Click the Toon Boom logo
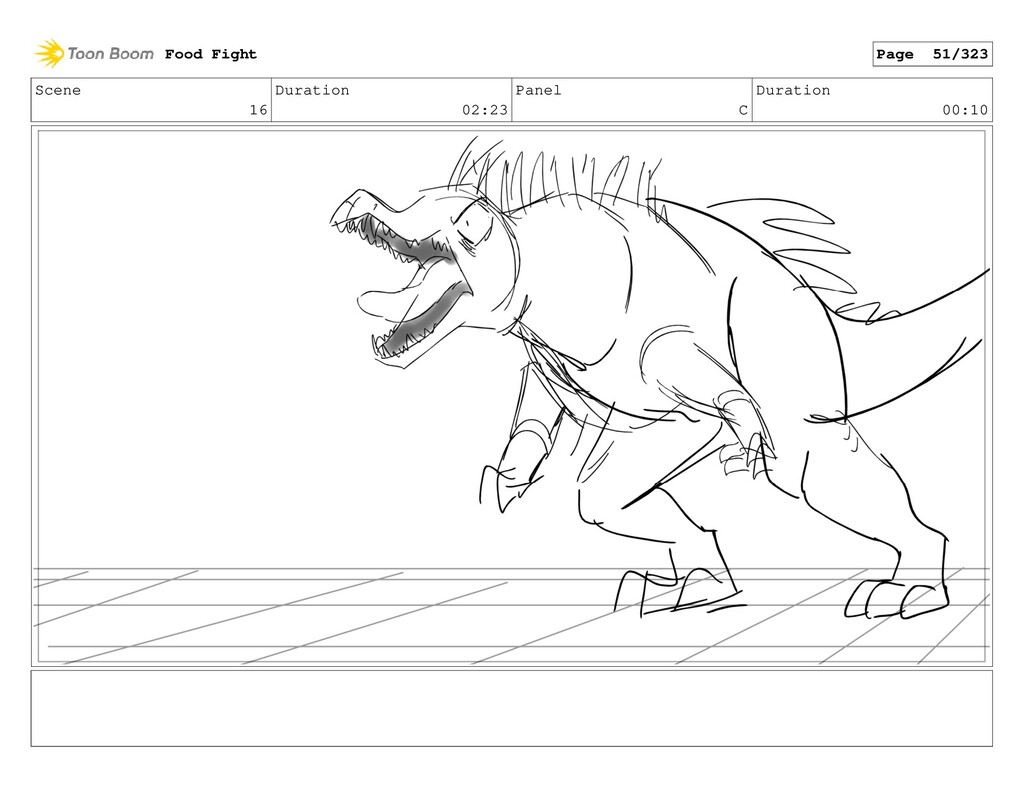 click(x=94, y=54)
